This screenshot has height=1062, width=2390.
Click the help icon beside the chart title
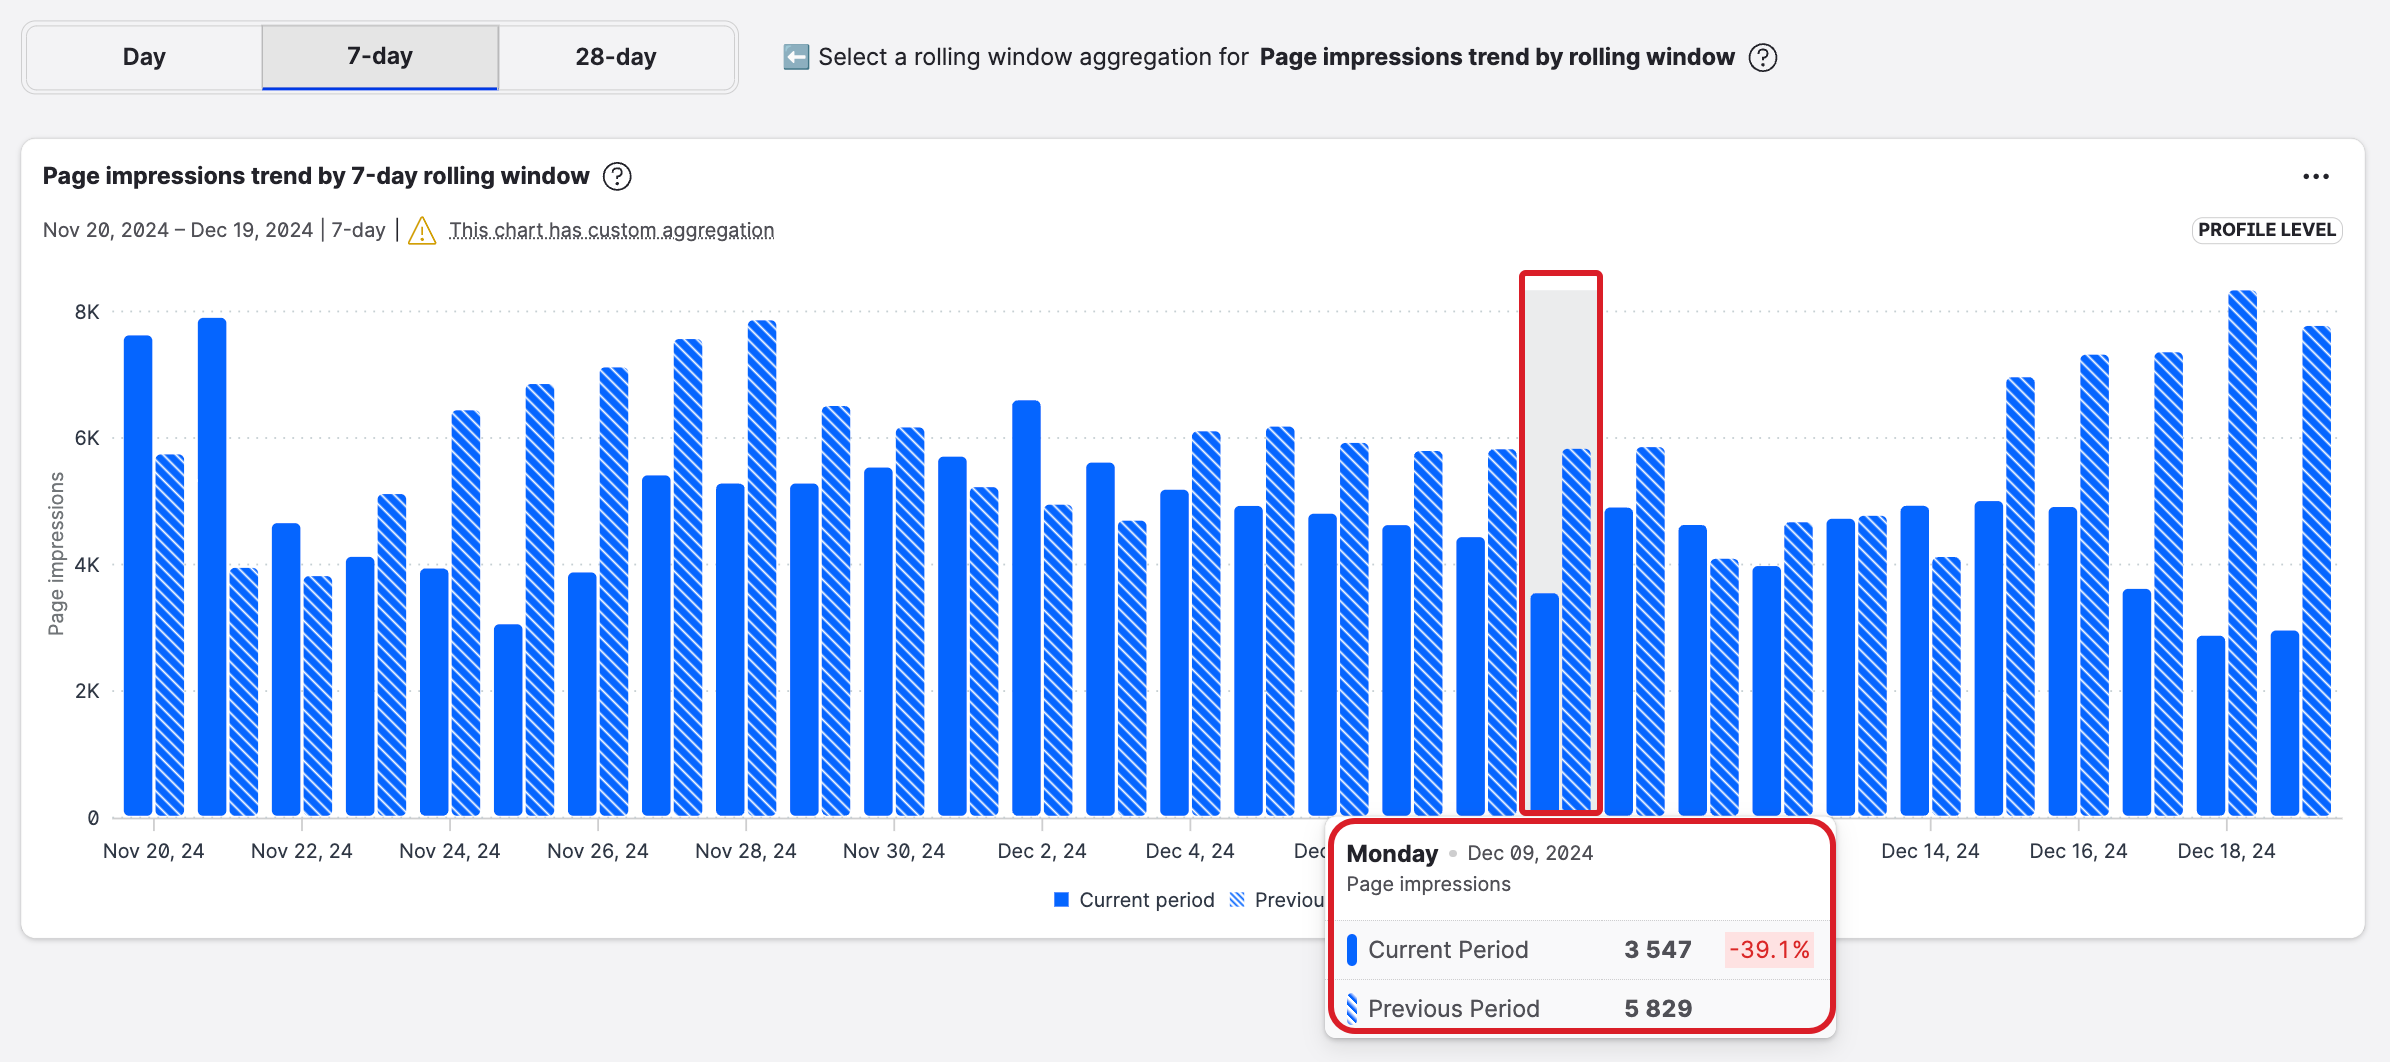617,176
